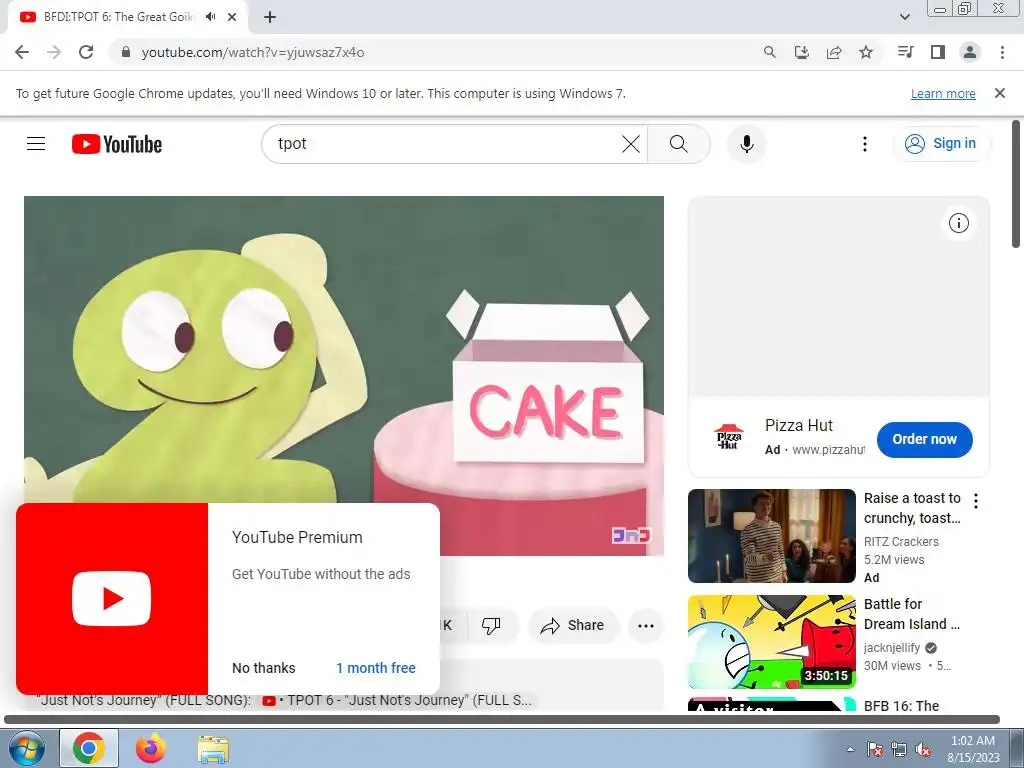This screenshot has height=768, width=1024.
Task: Sign in to YouTube
Action: pos(941,144)
